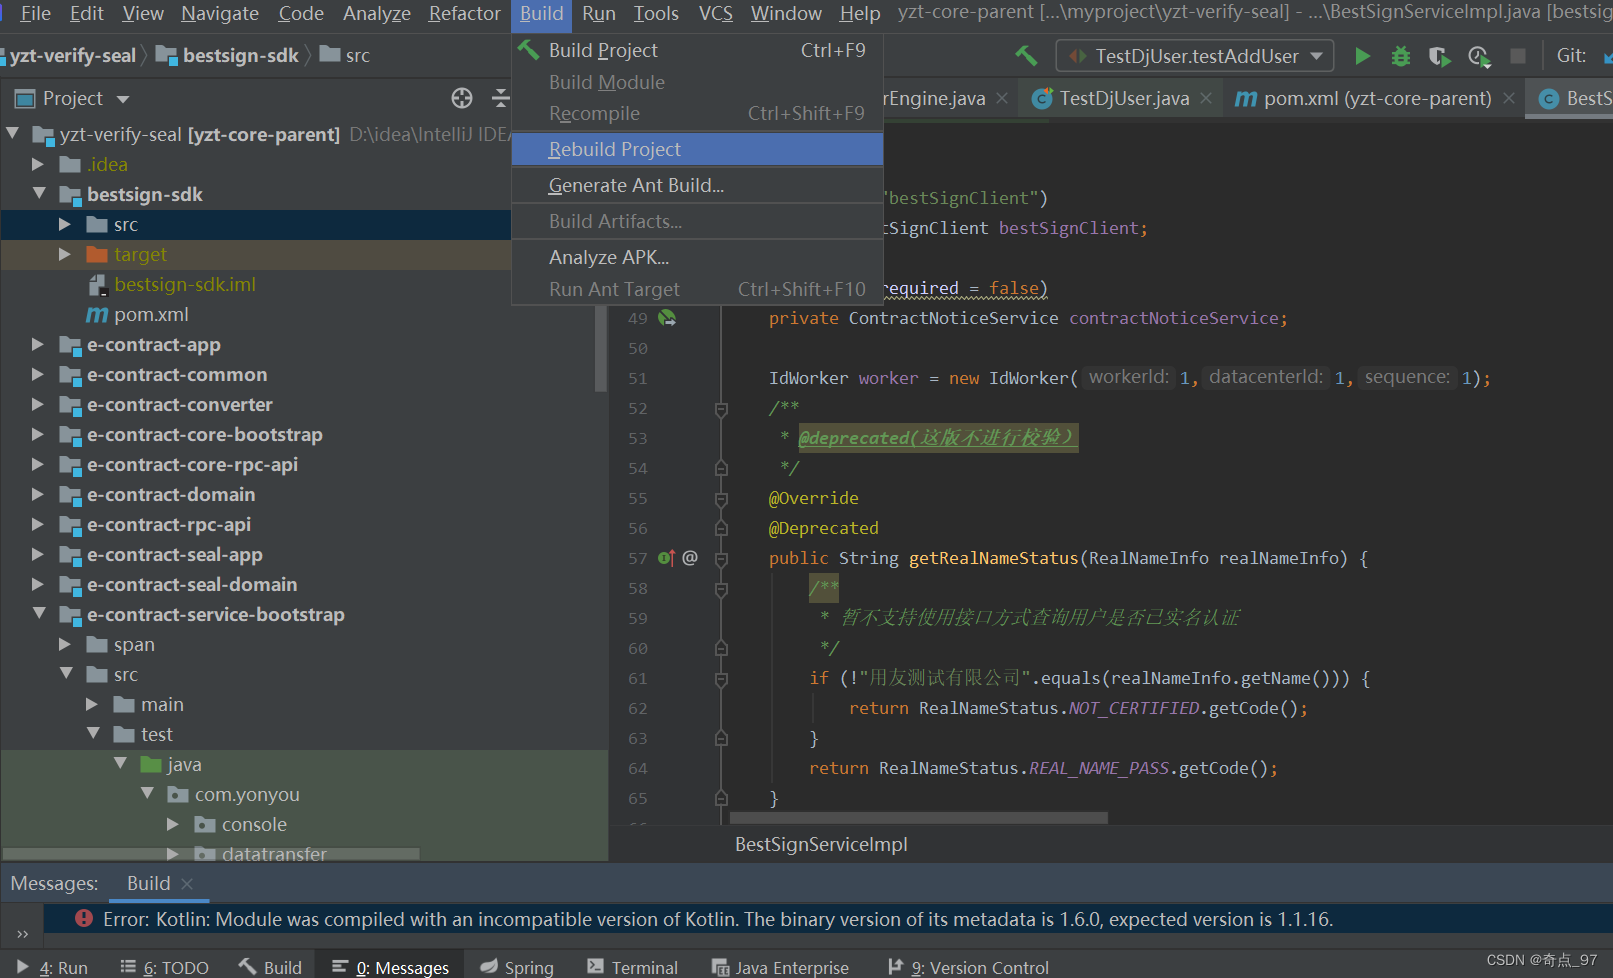
Task: Click the @ gutter icon on line 57
Action: click(690, 558)
